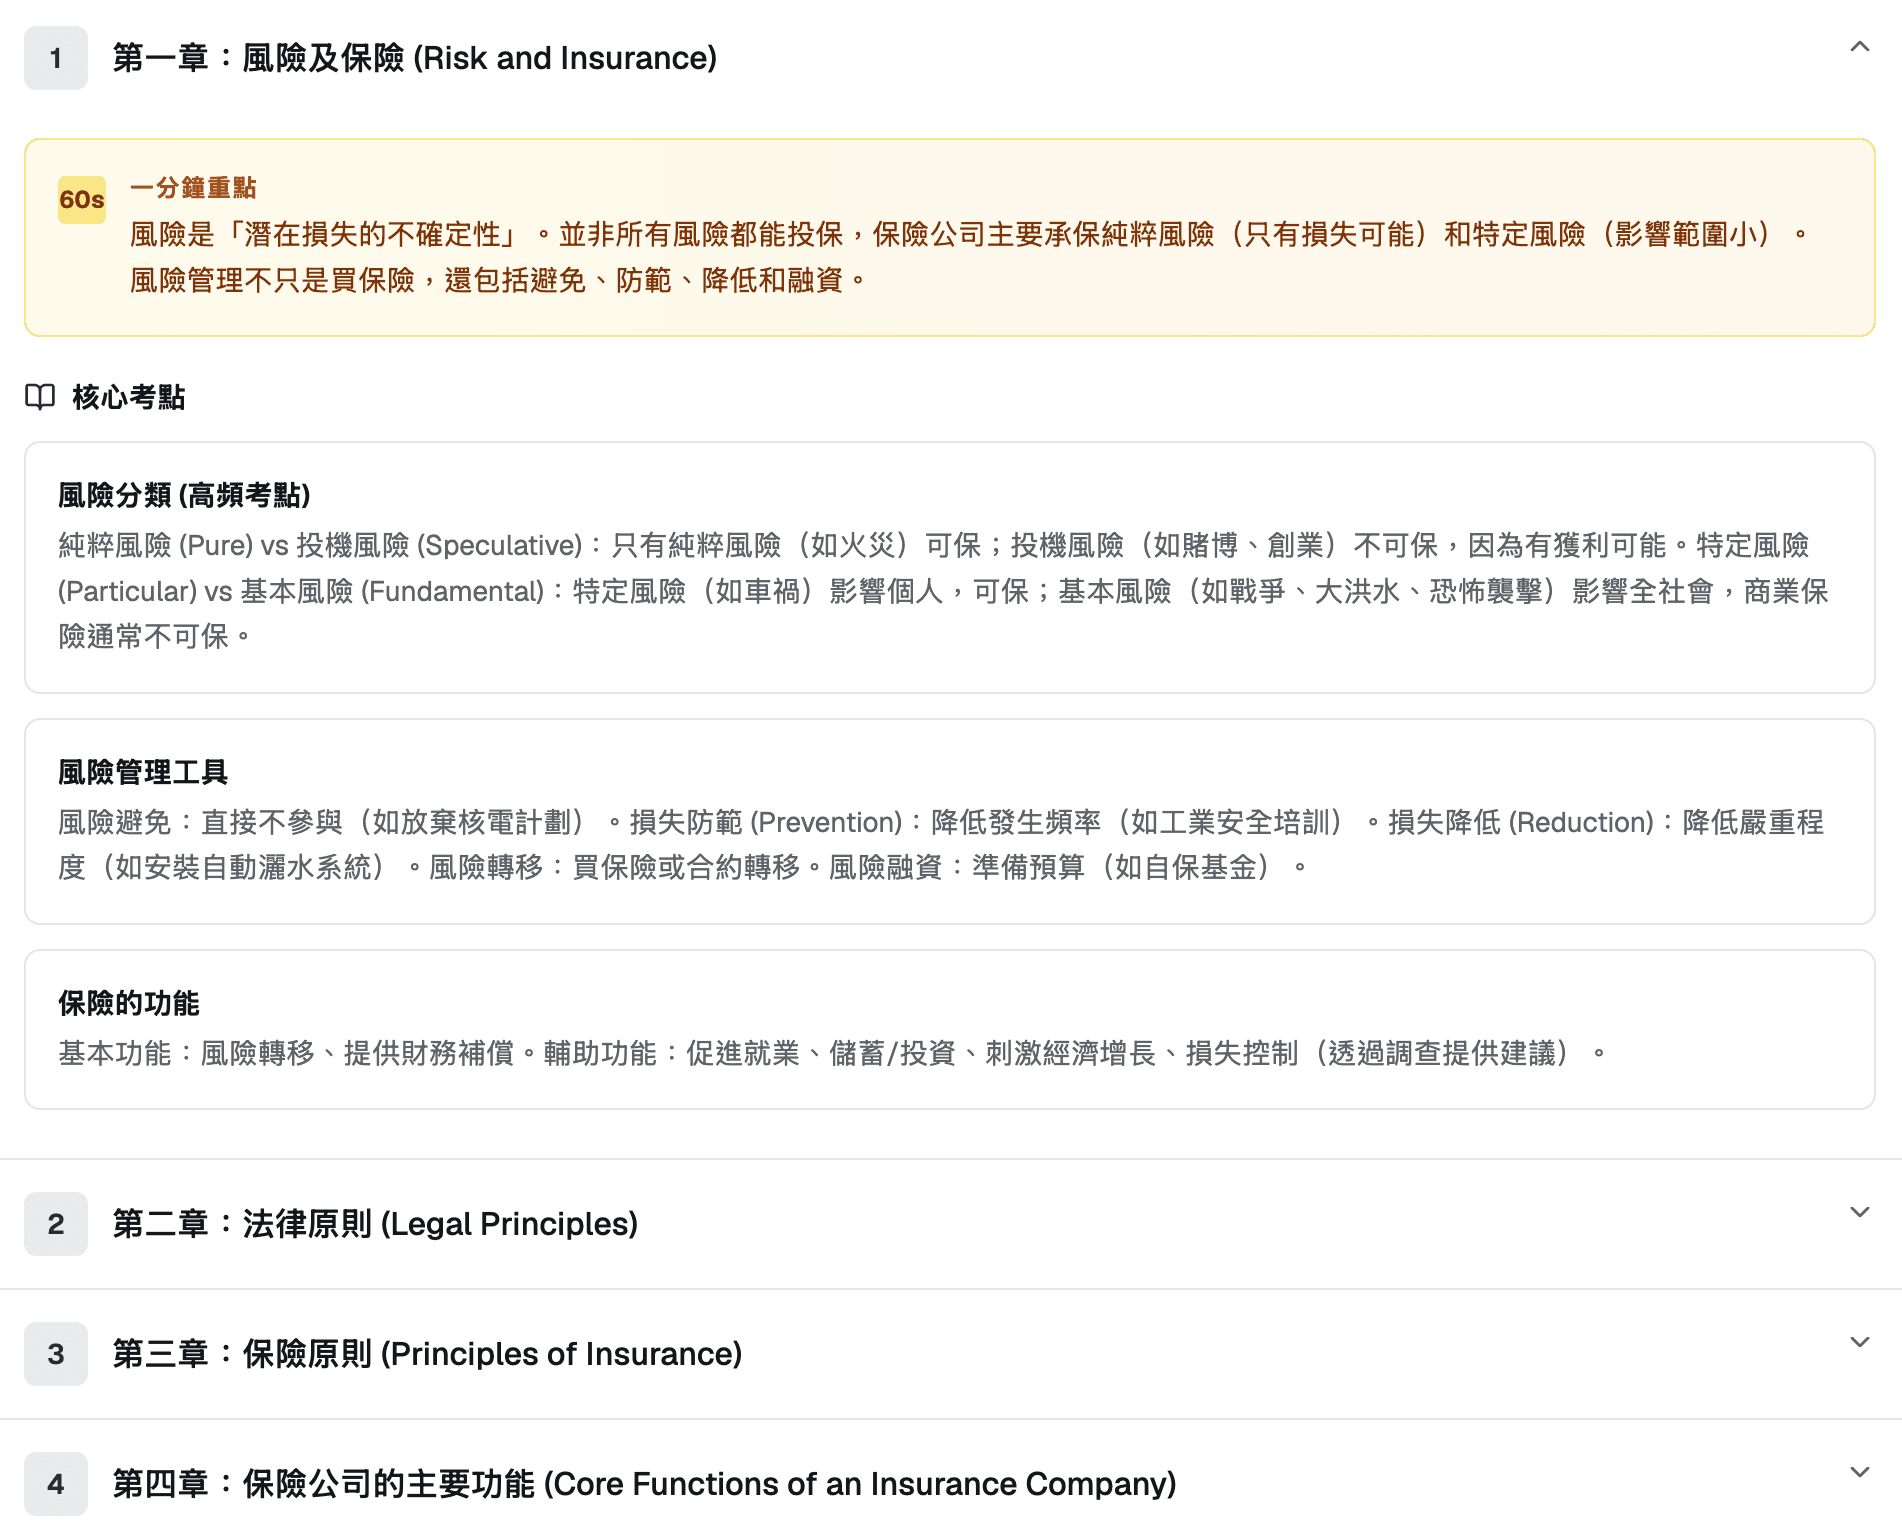Open chapter title 第二章：法律原則

pos(375,1224)
